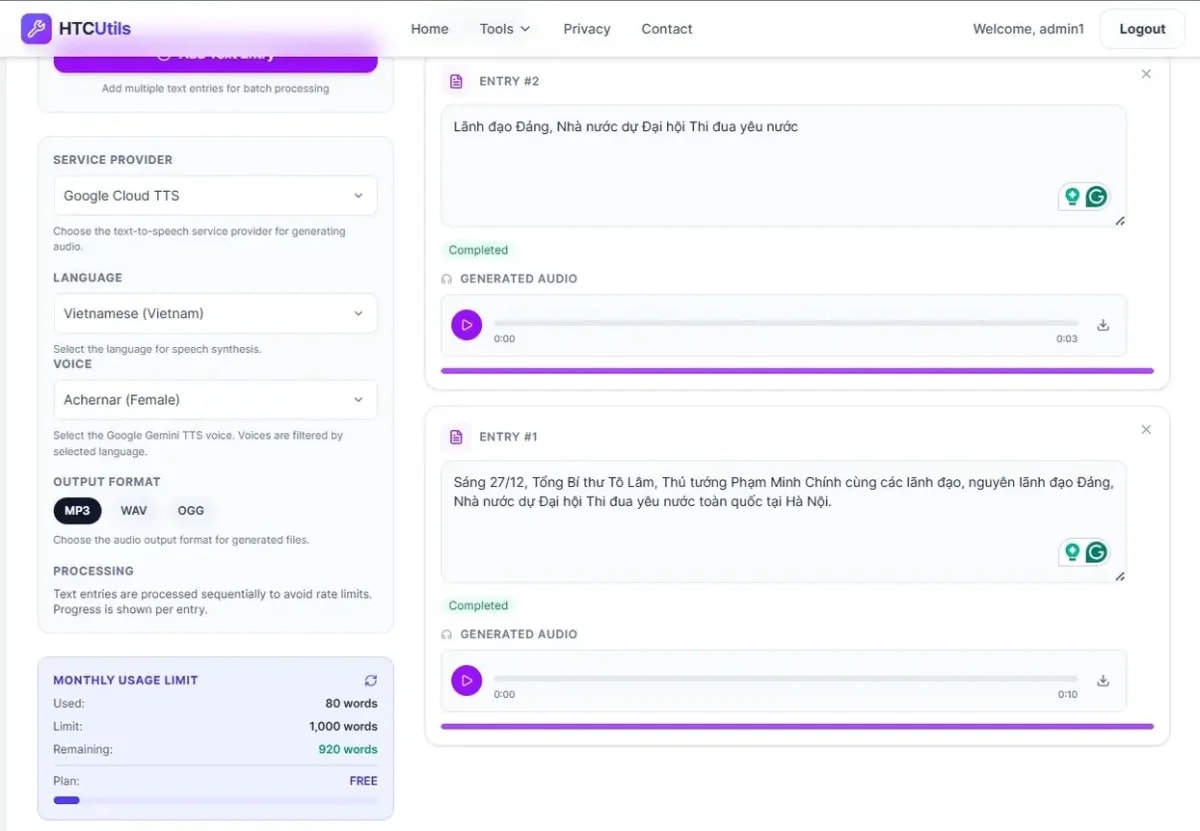This screenshot has width=1200, height=831.
Task: Play generated audio for Entry #1
Action: pyautogui.click(x=466, y=681)
